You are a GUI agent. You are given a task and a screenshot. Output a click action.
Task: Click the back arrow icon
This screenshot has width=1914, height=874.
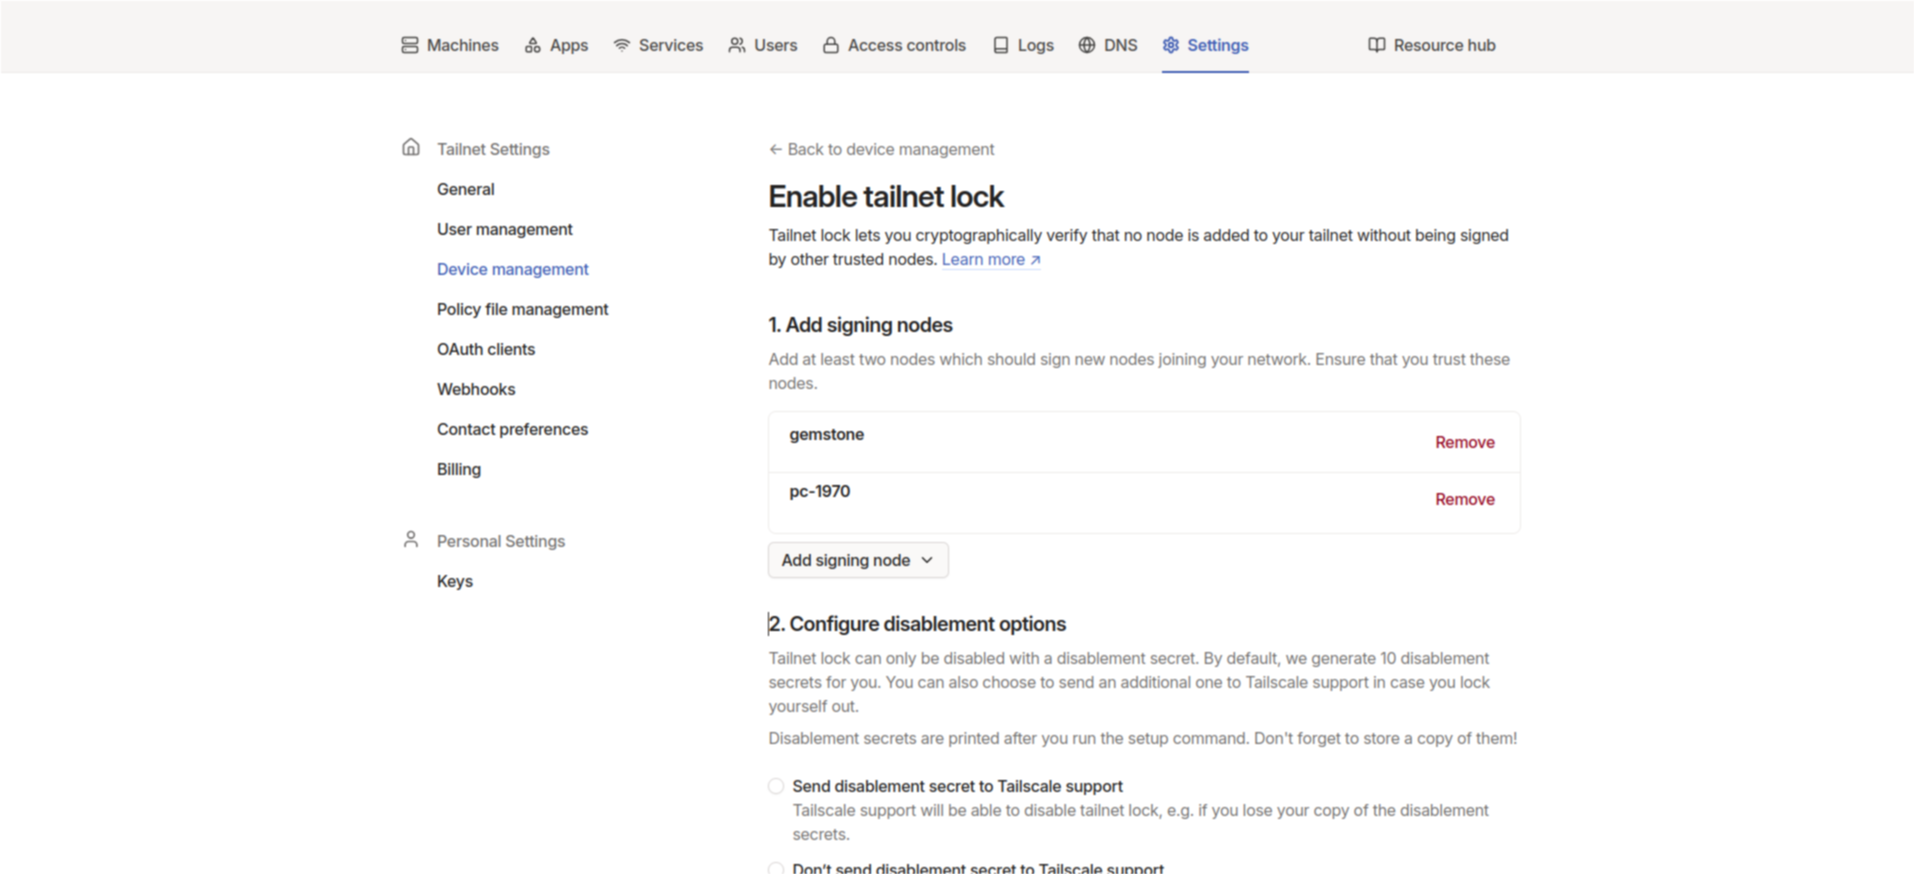tap(775, 149)
